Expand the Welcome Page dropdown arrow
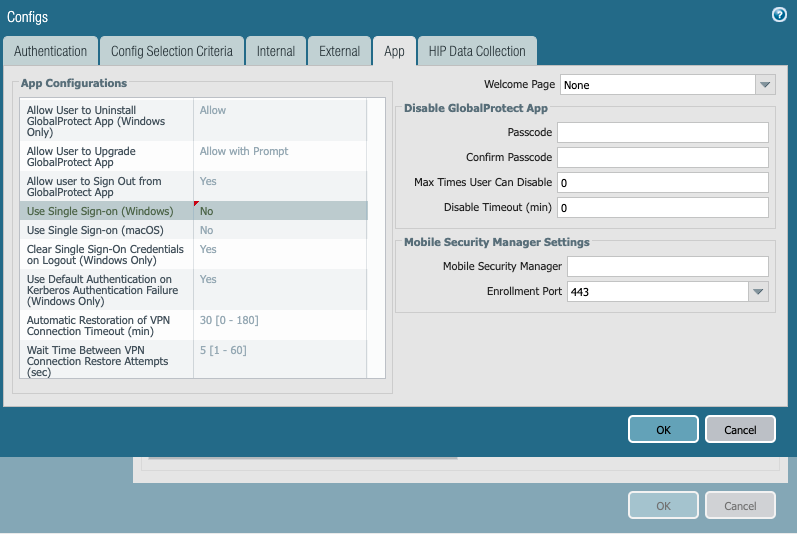The image size is (797, 534). pos(765,85)
